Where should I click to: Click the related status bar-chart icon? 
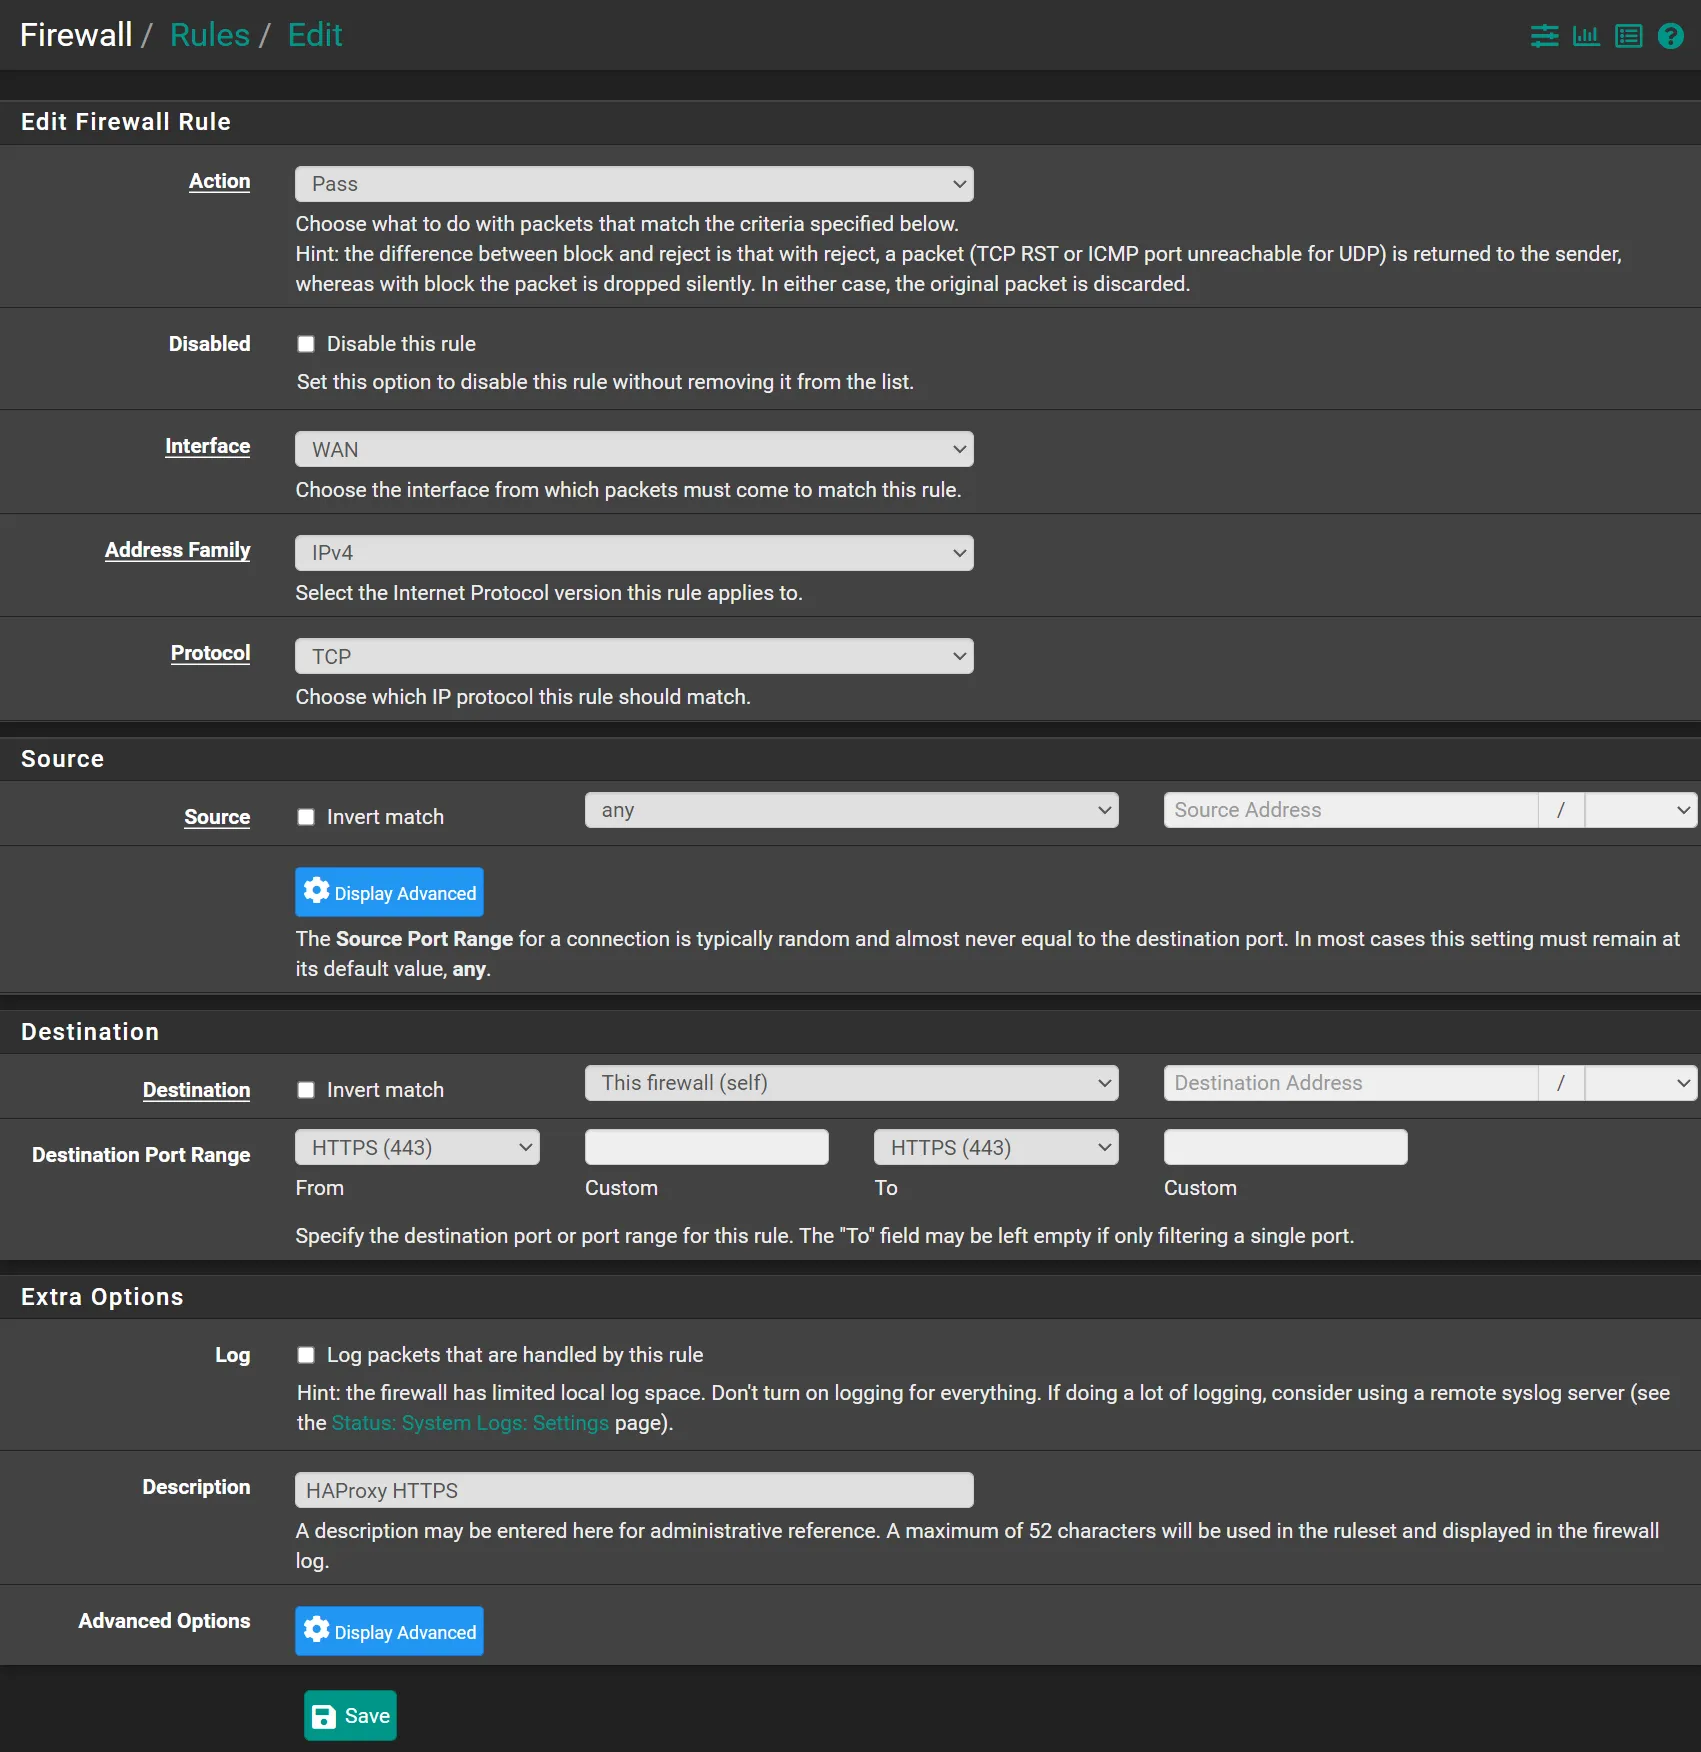(1586, 36)
